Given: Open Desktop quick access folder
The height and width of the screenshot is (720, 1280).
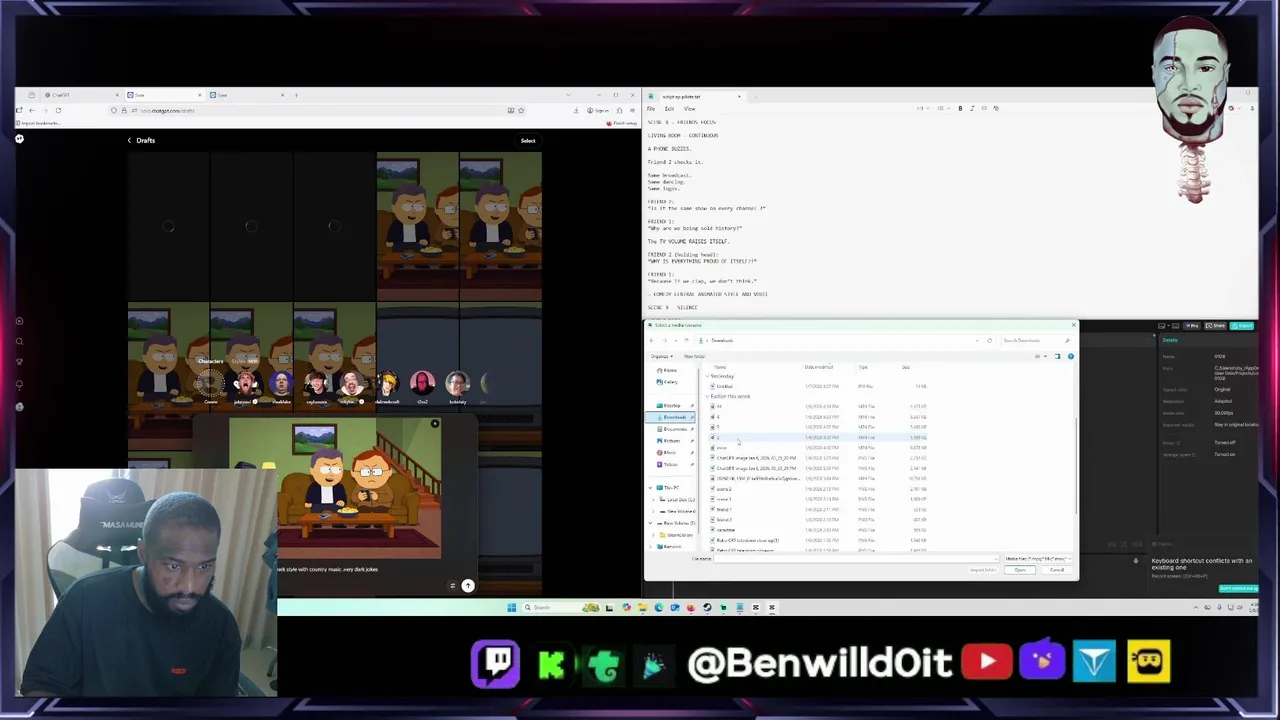Looking at the screenshot, I should [x=670, y=405].
